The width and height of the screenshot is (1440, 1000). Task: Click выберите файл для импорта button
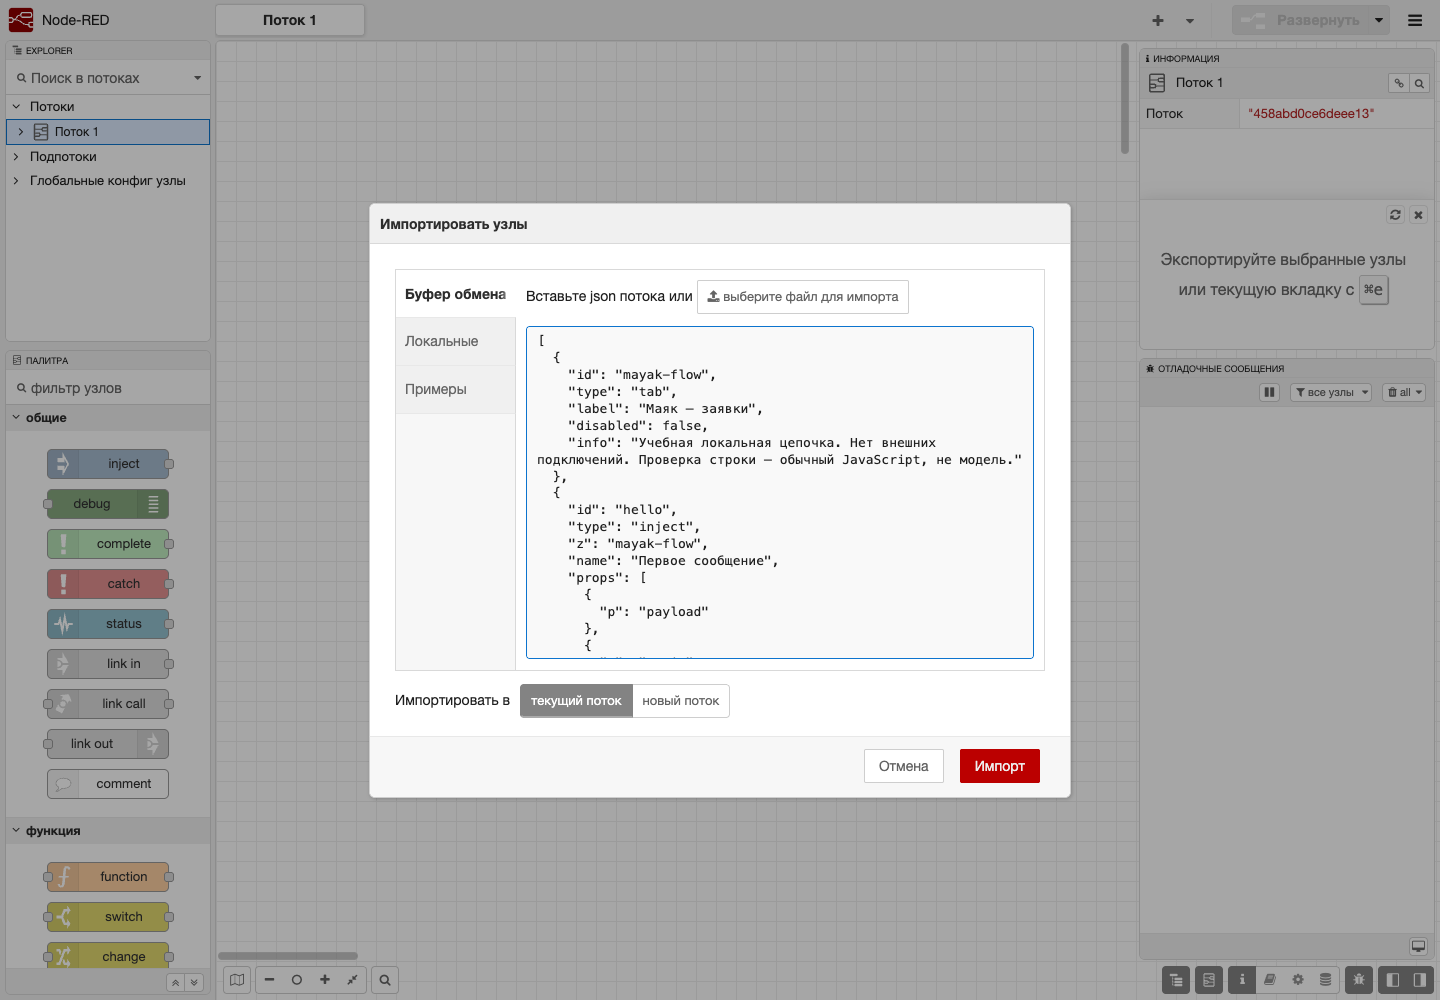pyautogui.click(x=803, y=297)
